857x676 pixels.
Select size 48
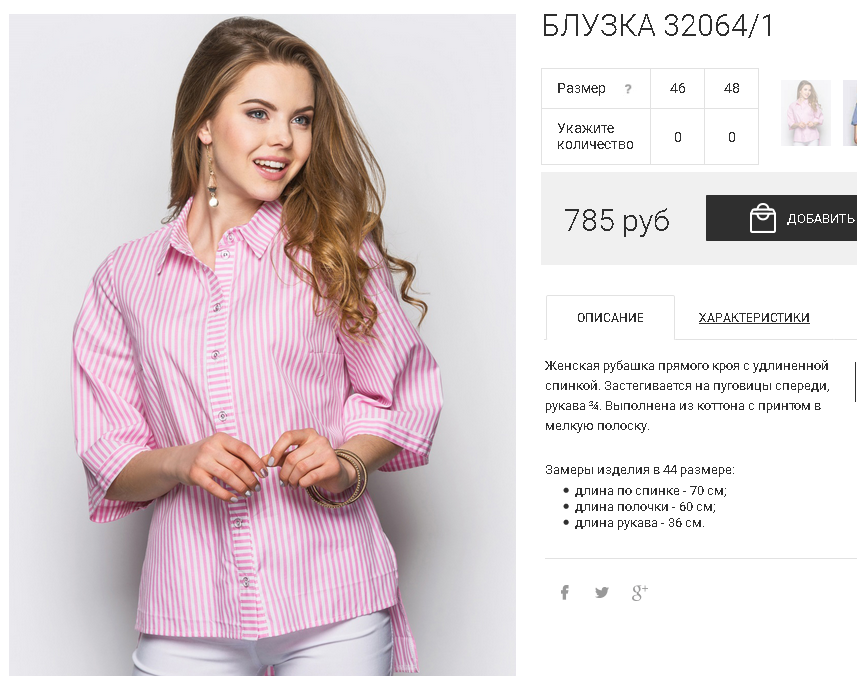731,89
